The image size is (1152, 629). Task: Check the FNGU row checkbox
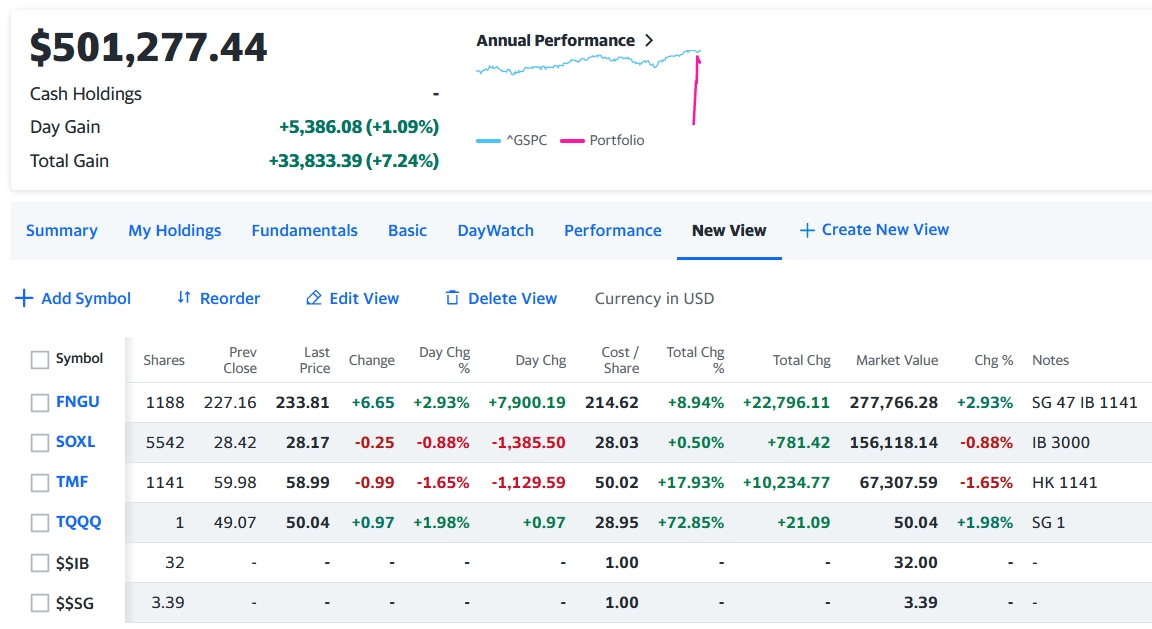coord(40,402)
